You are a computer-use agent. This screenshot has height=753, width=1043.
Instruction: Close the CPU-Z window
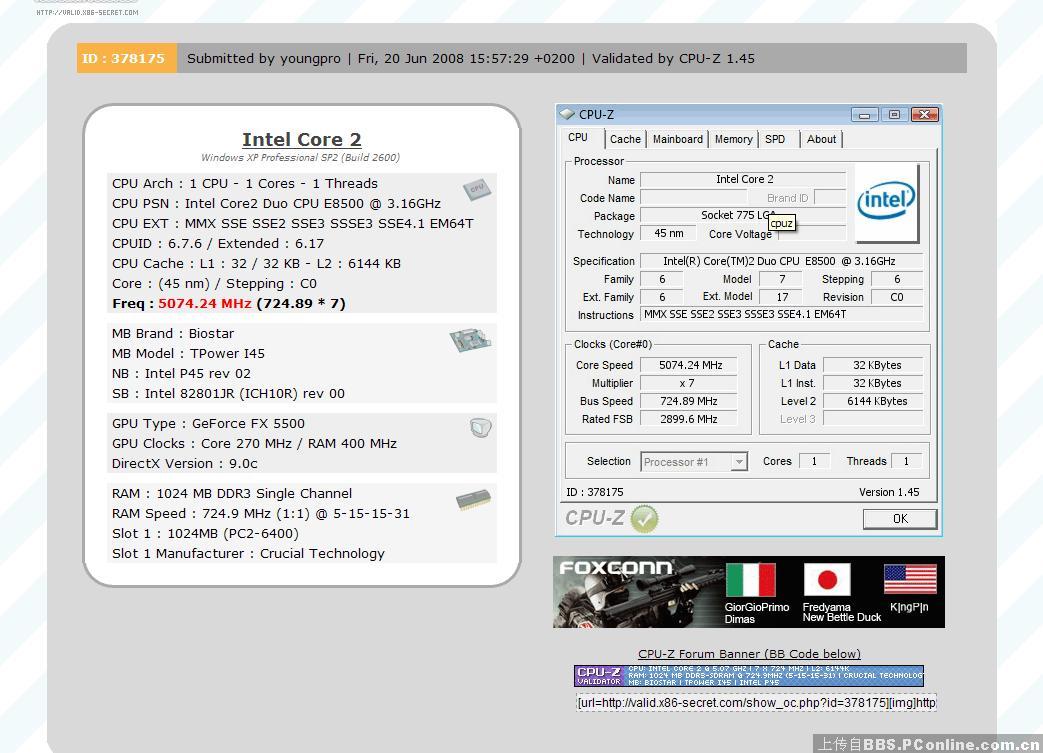click(925, 114)
